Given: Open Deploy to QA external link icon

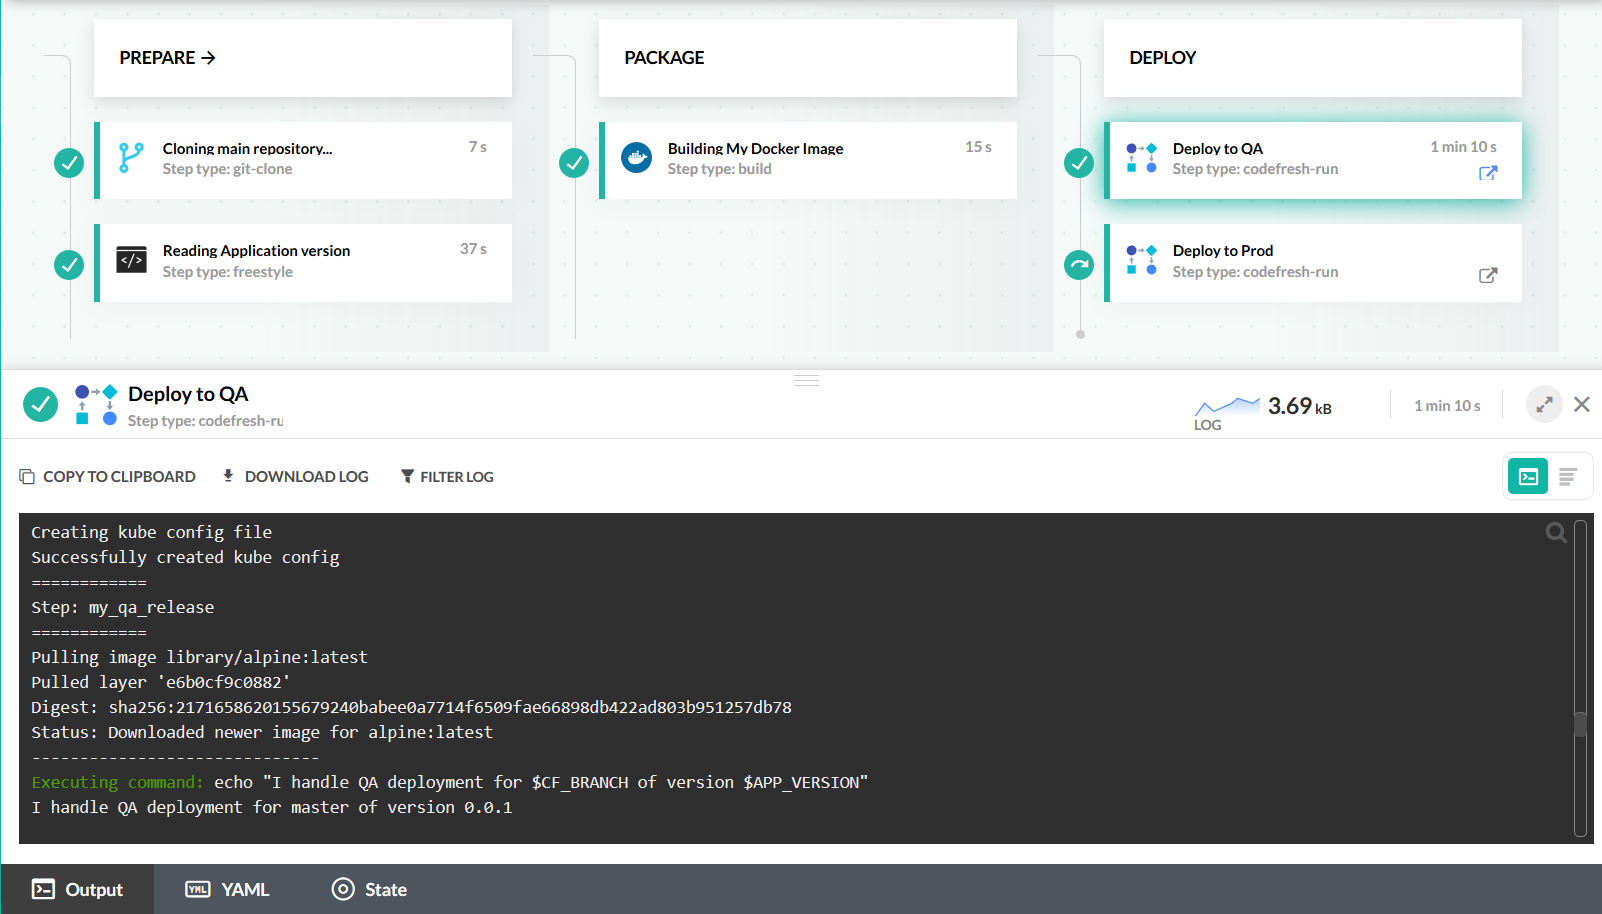Looking at the screenshot, I should 1488,173.
